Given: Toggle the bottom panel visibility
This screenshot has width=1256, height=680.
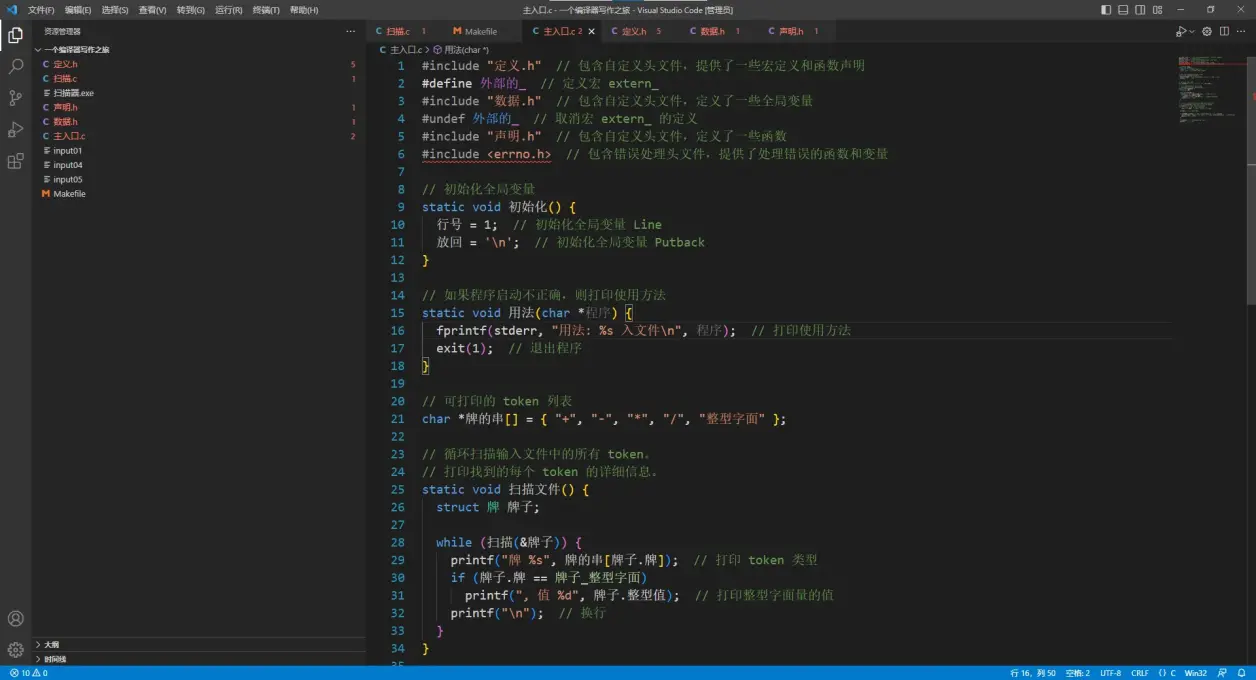Looking at the screenshot, I should pyautogui.click(x=1123, y=9).
